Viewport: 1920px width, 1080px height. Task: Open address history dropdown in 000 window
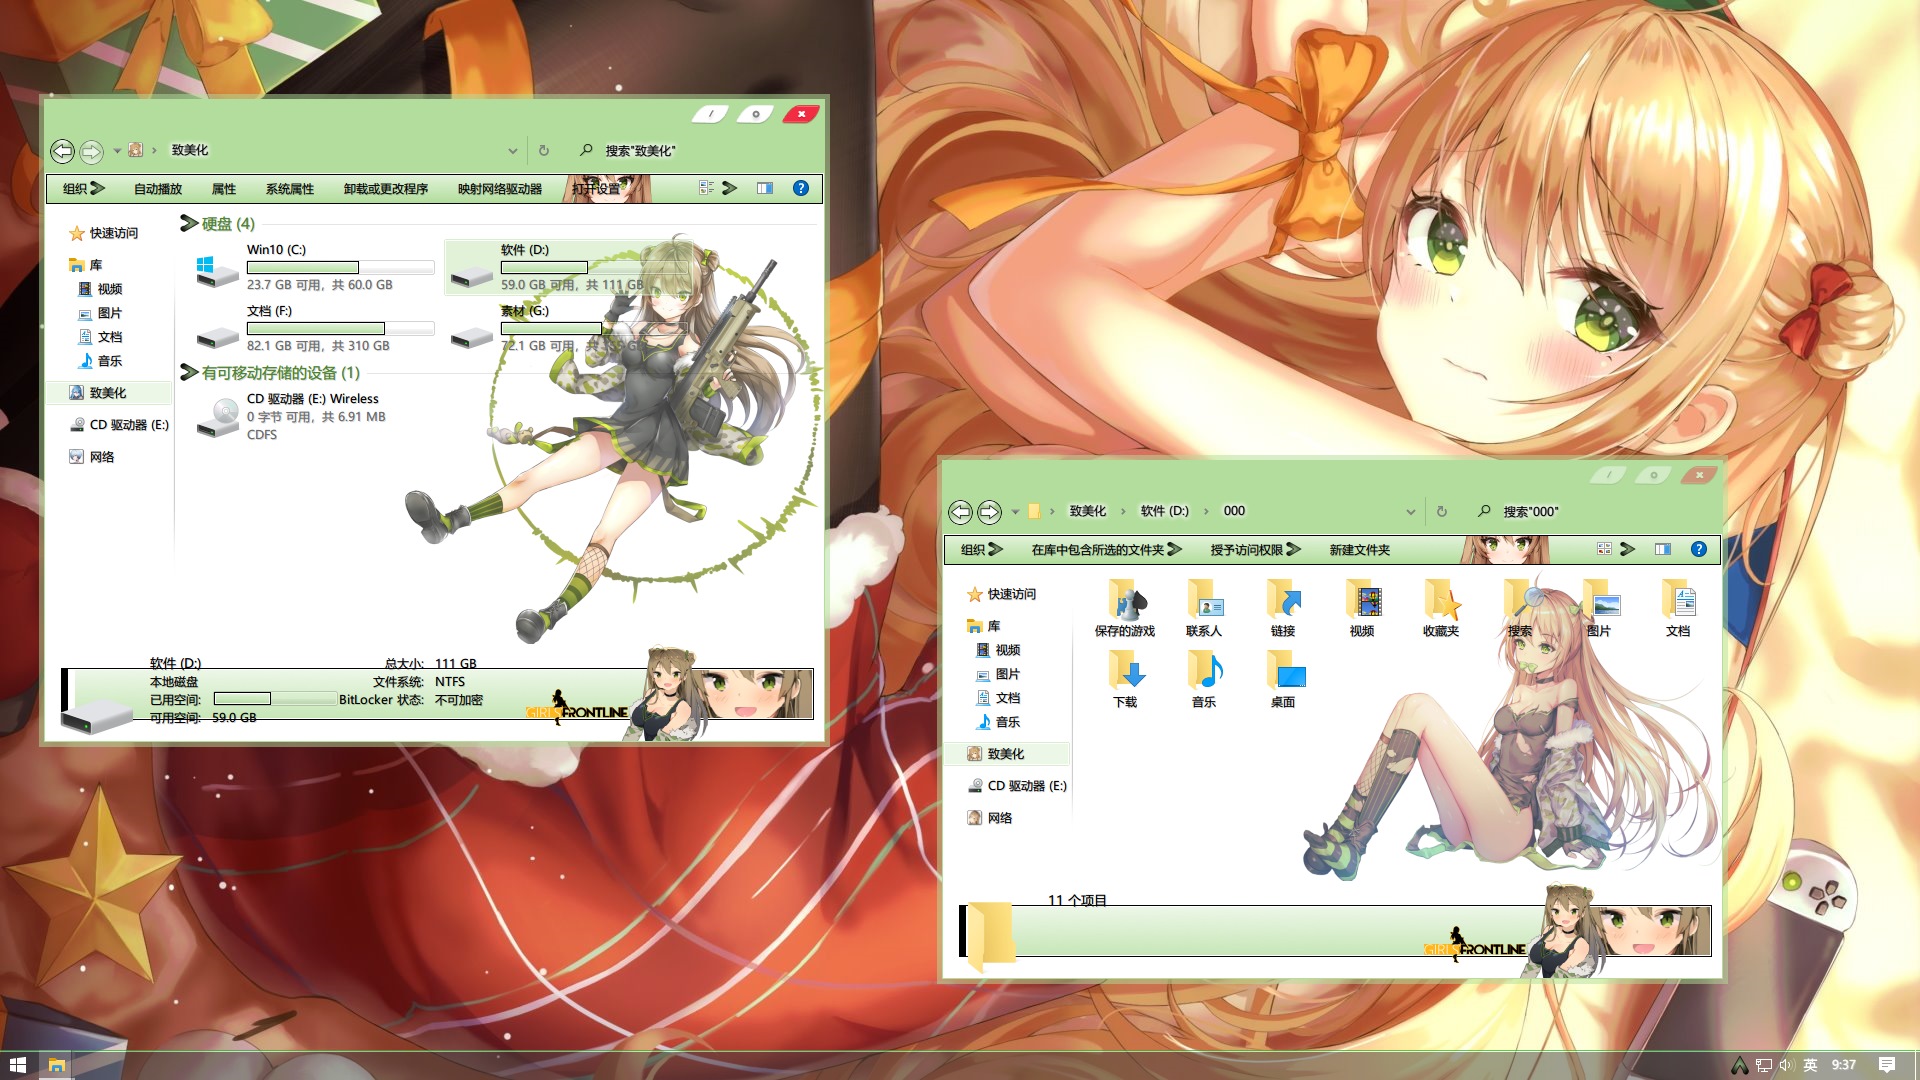click(1411, 512)
